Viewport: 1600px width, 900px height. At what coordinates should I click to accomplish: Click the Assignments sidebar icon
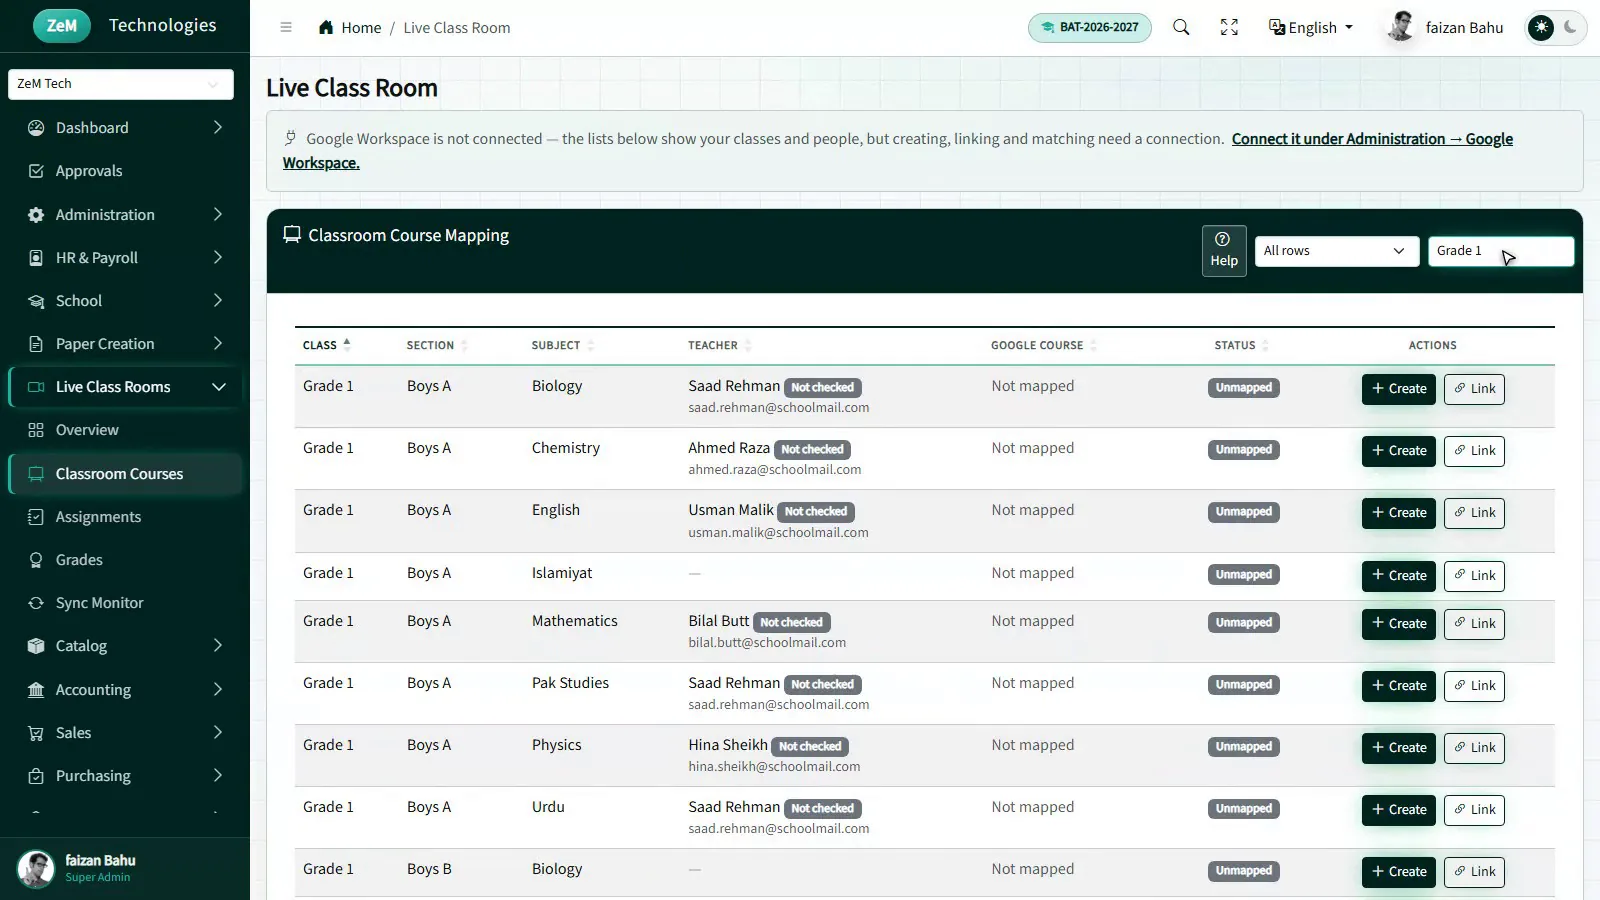(x=36, y=517)
